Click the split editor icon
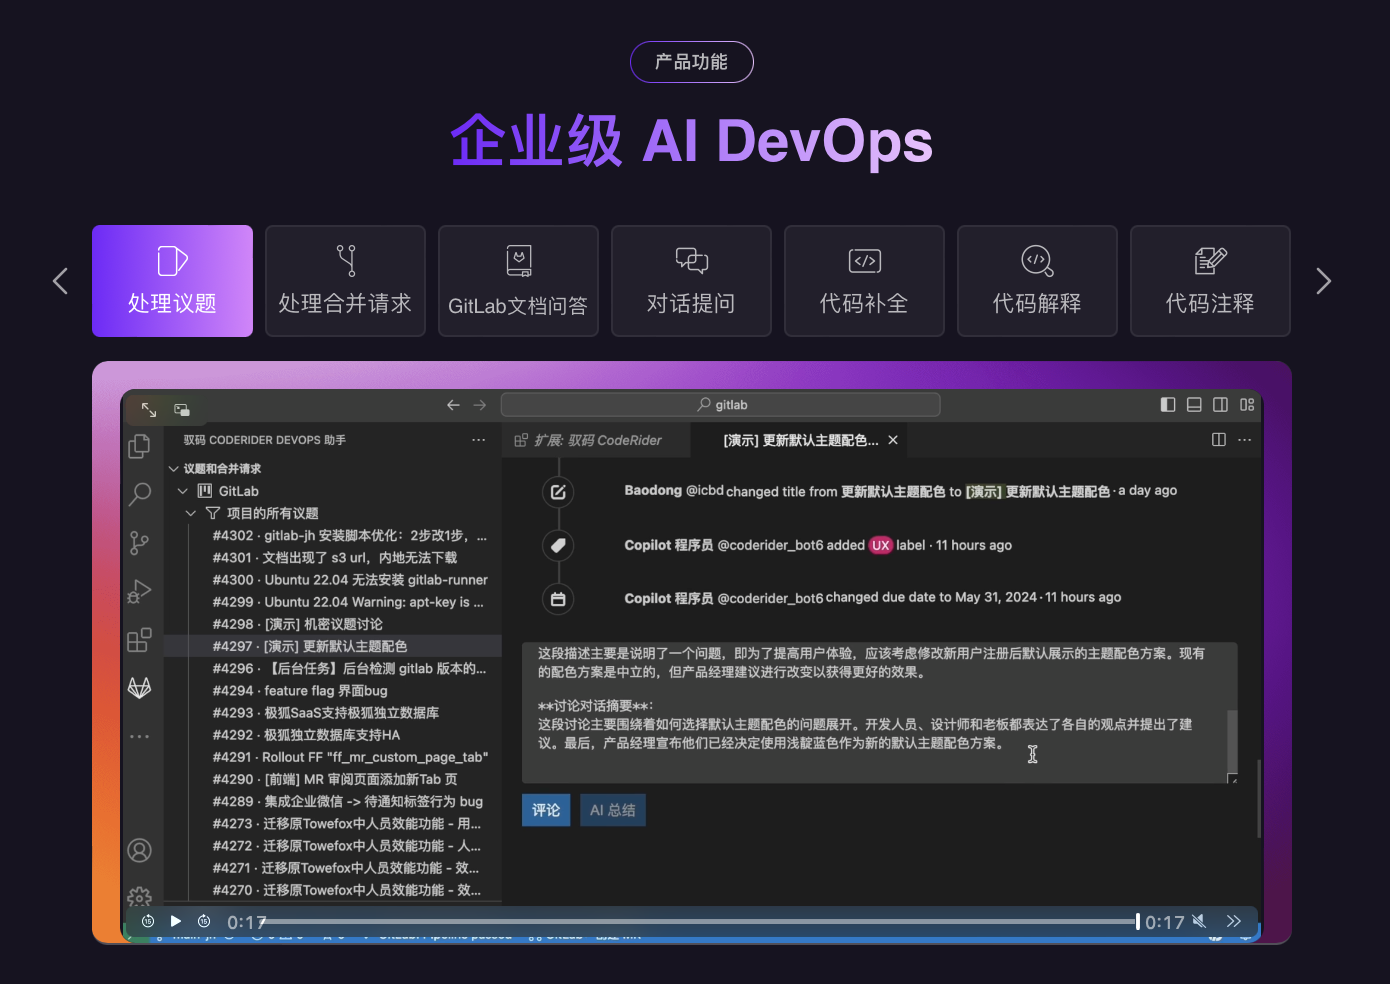The image size is (1390, 984). (x=1219, y=440)
